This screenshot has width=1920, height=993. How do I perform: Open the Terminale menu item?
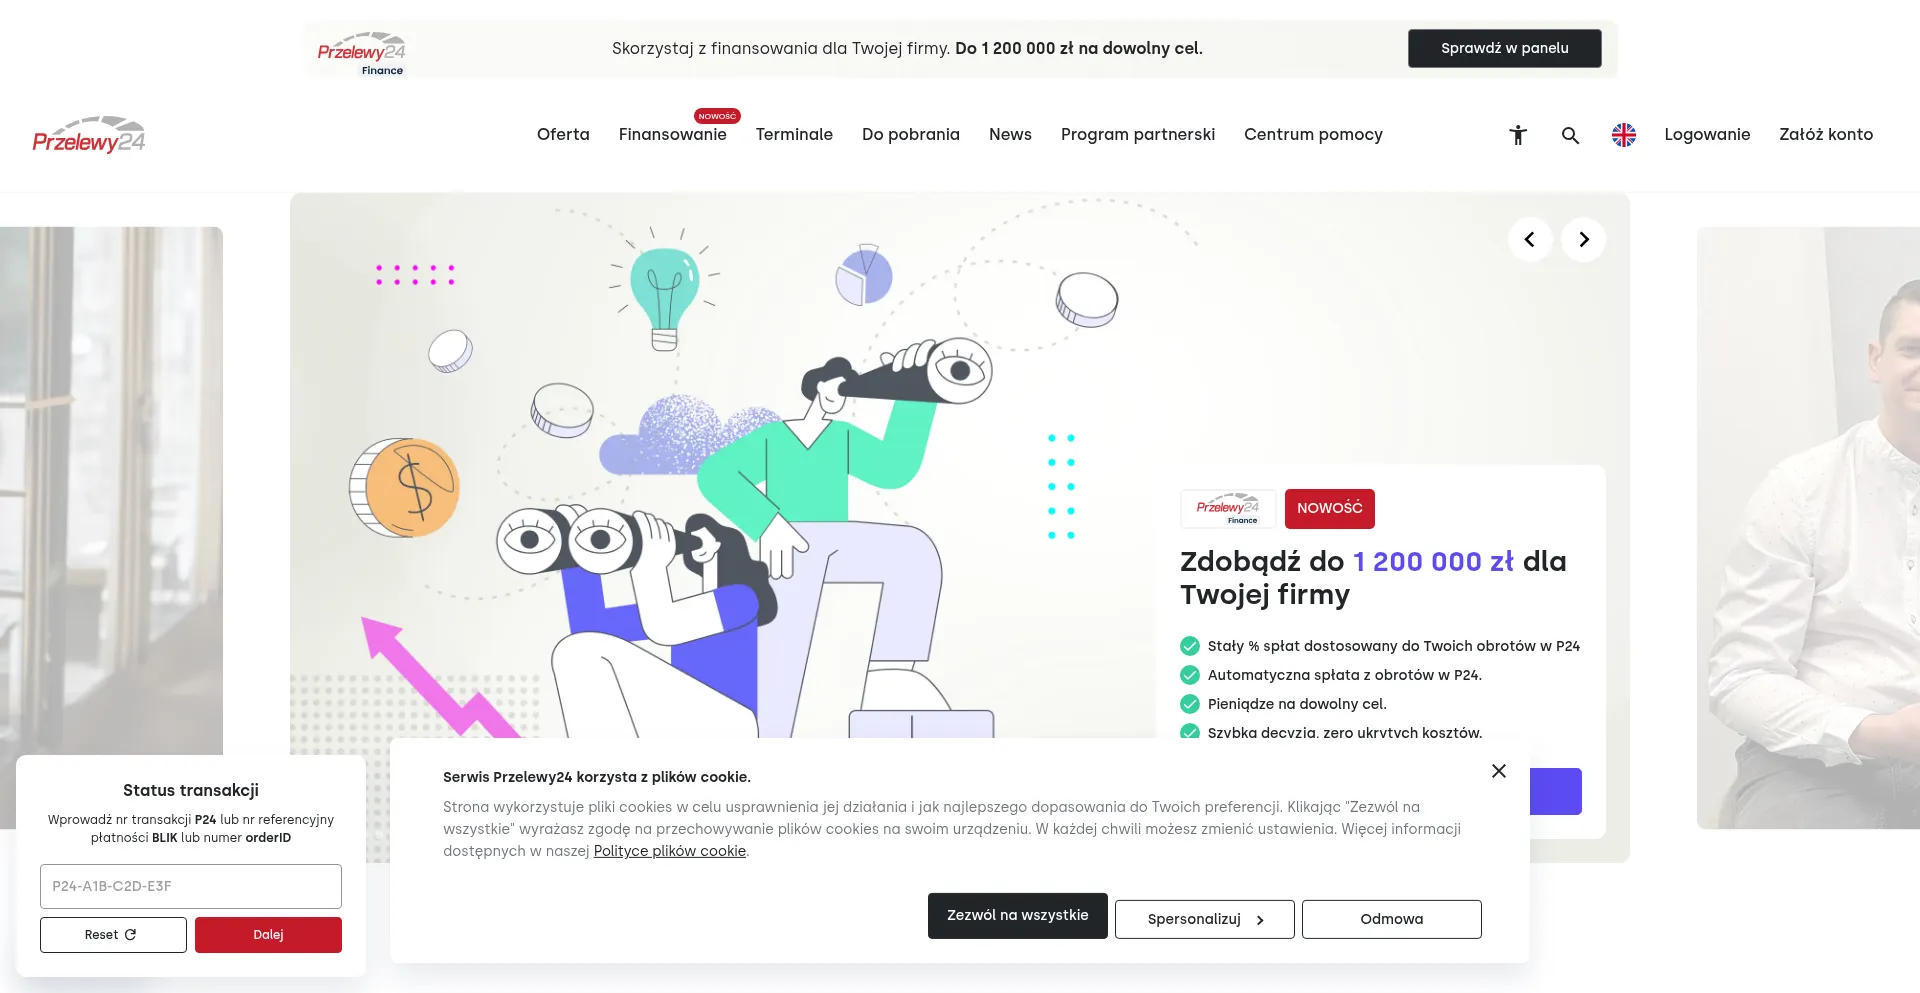coord(794,135)
